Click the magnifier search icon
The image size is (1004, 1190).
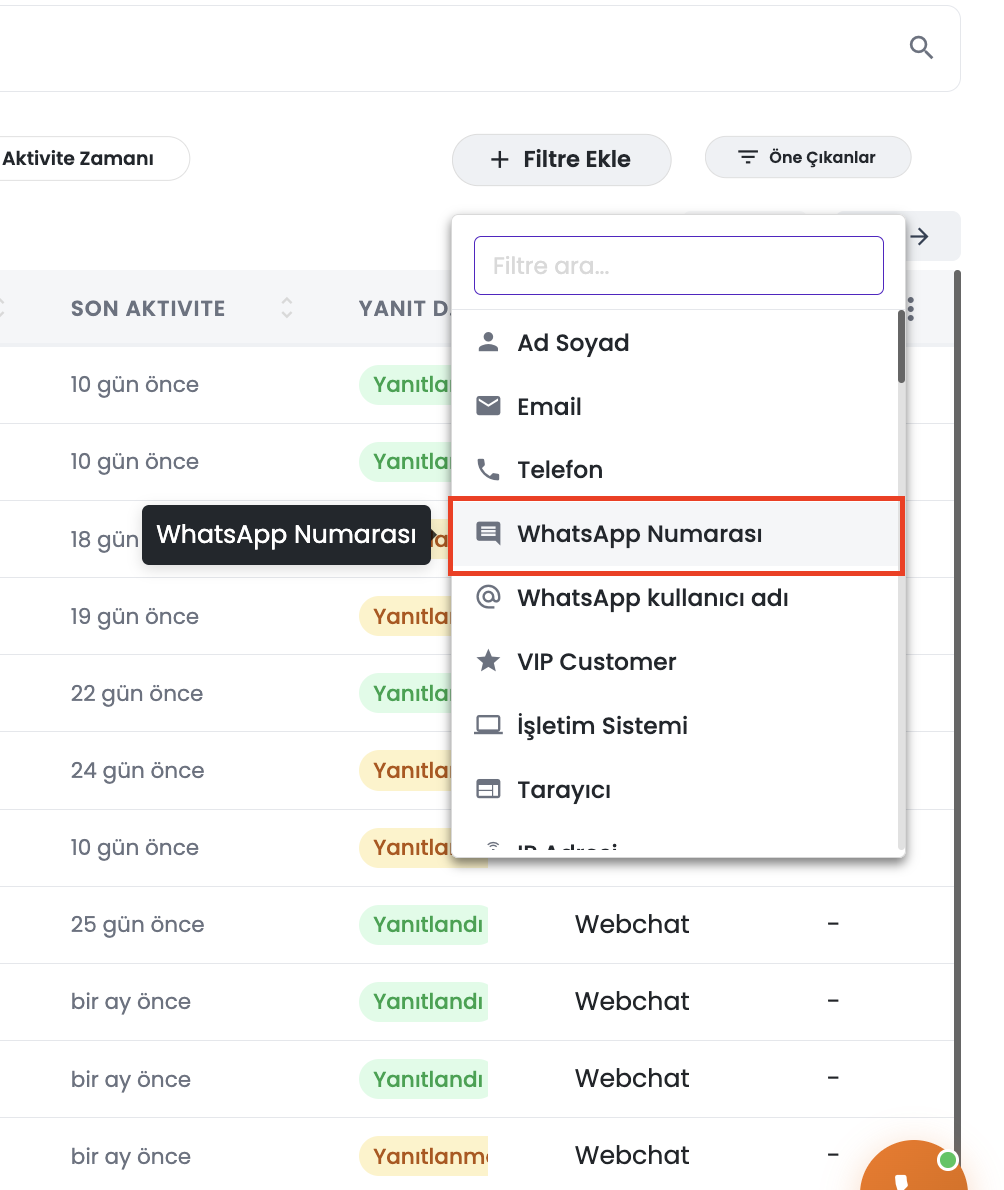921,47
